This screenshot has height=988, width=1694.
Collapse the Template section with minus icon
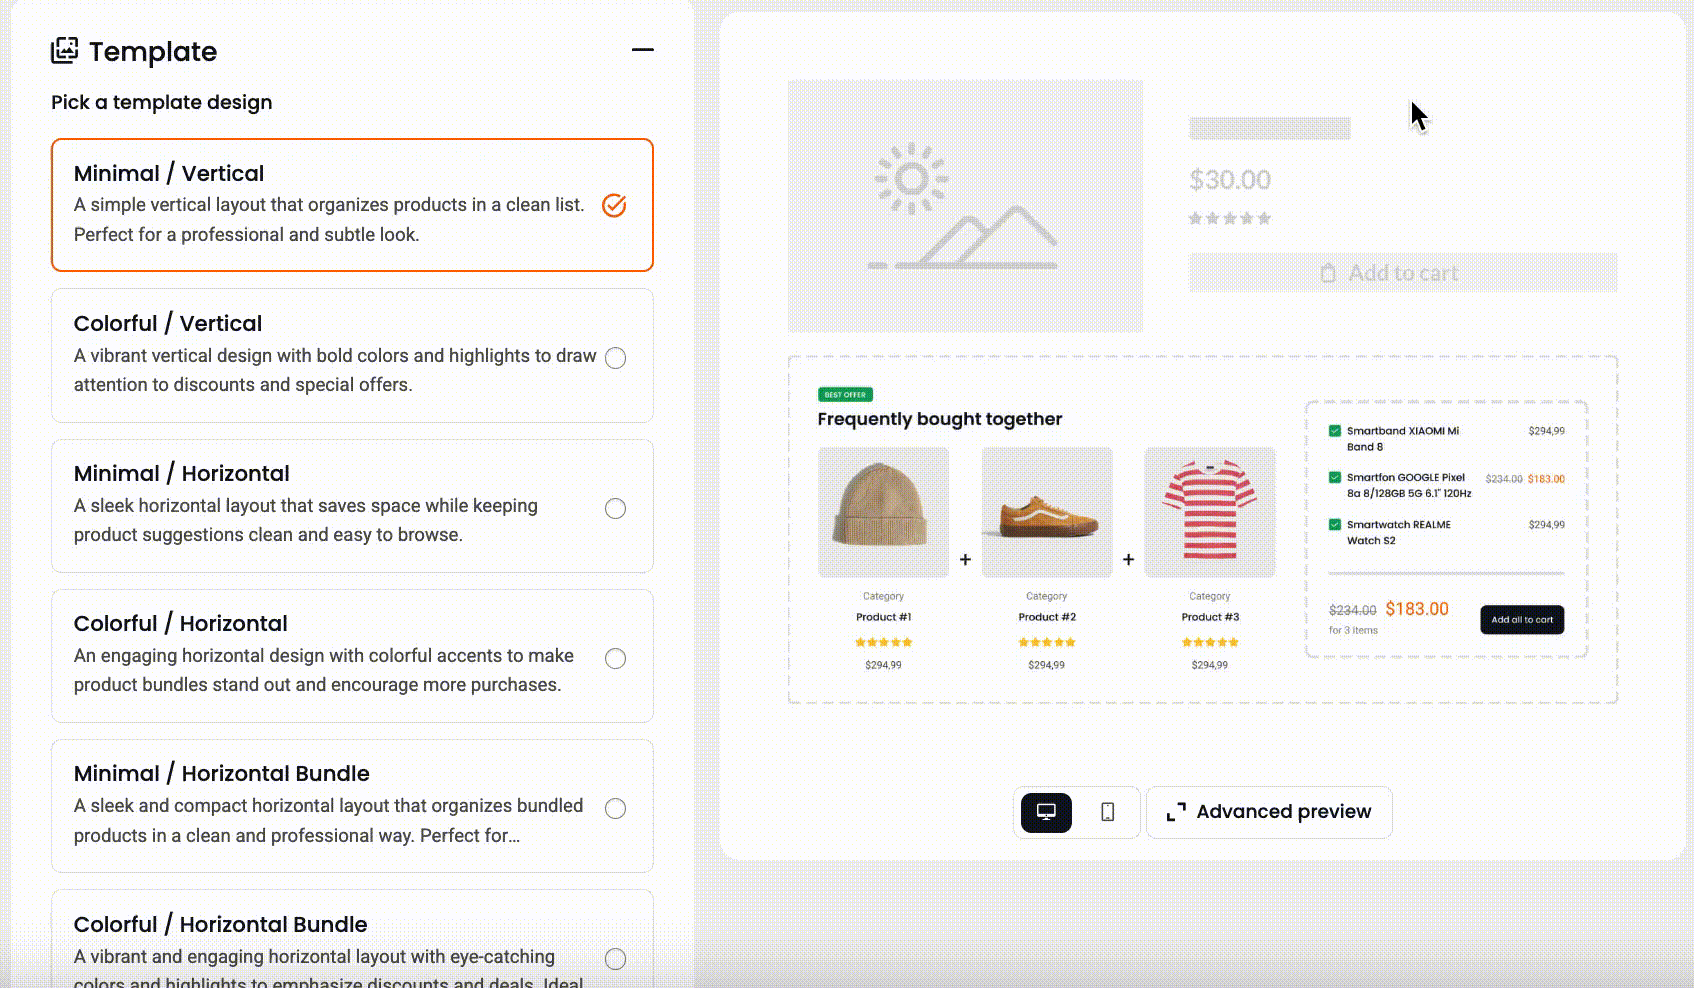click(x=643, y=50)
